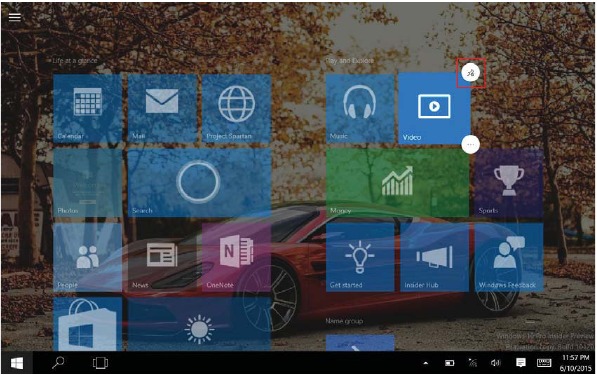Viewport: 597px width, 375px height.
Task: Open Action Center notifications icon
Action: (520, 363)
